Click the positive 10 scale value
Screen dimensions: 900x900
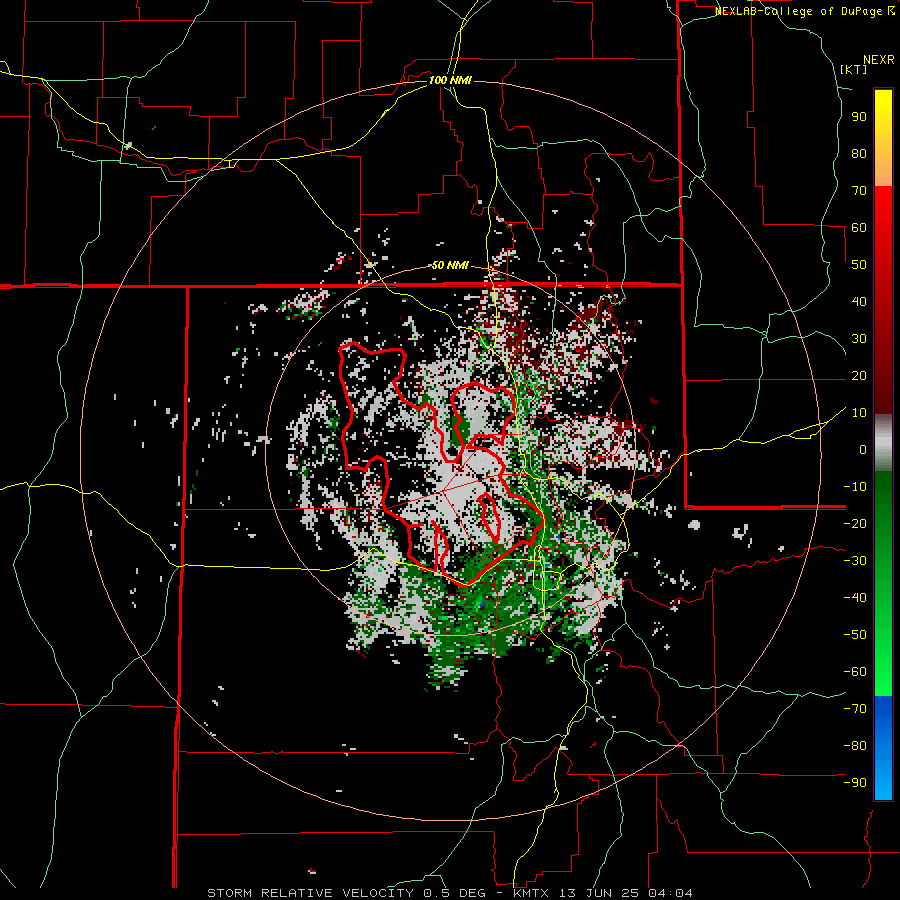point(859,413)
